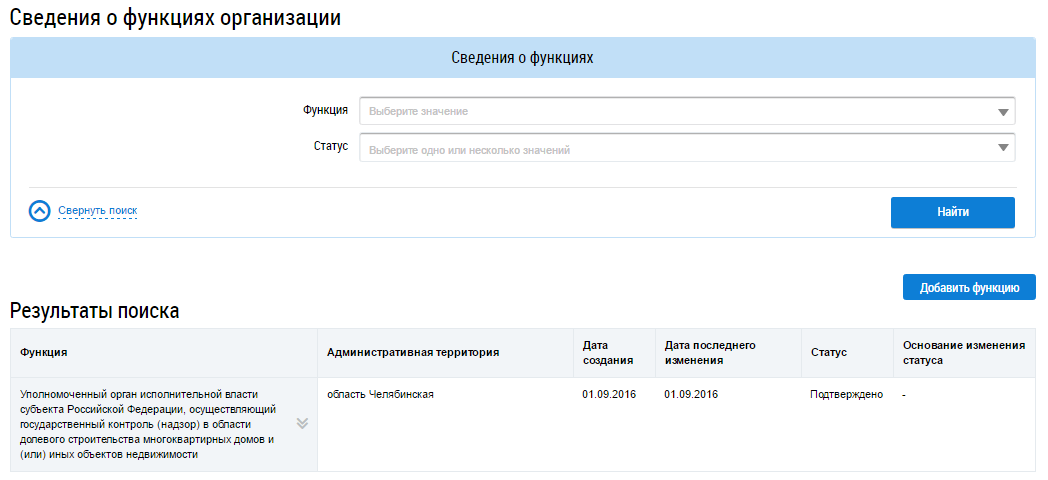Viewport: 1048px width, 480px height.
Task: Click the Административная территория column header
Action: point(412,353)
